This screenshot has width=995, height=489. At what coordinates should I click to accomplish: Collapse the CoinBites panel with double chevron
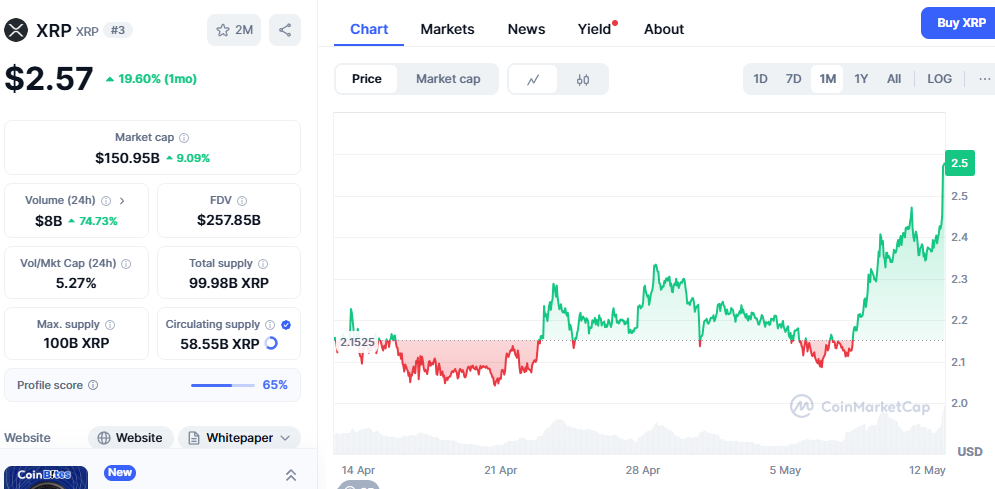tap(291, 474)
